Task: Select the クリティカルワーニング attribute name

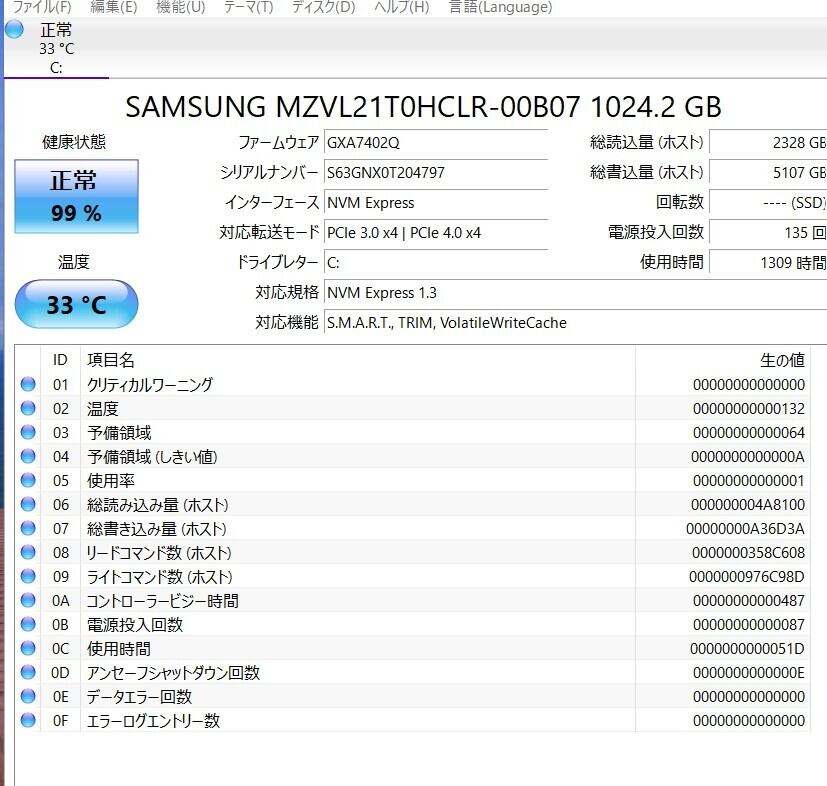Action: pyautogui.click(x=150, y=385)
